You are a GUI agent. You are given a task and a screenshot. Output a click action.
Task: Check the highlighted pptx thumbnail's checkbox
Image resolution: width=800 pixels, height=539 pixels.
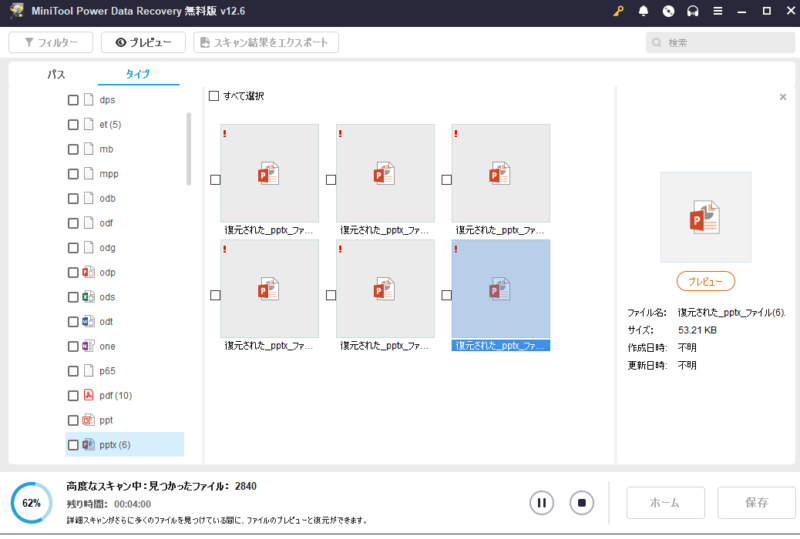[446, 295]
